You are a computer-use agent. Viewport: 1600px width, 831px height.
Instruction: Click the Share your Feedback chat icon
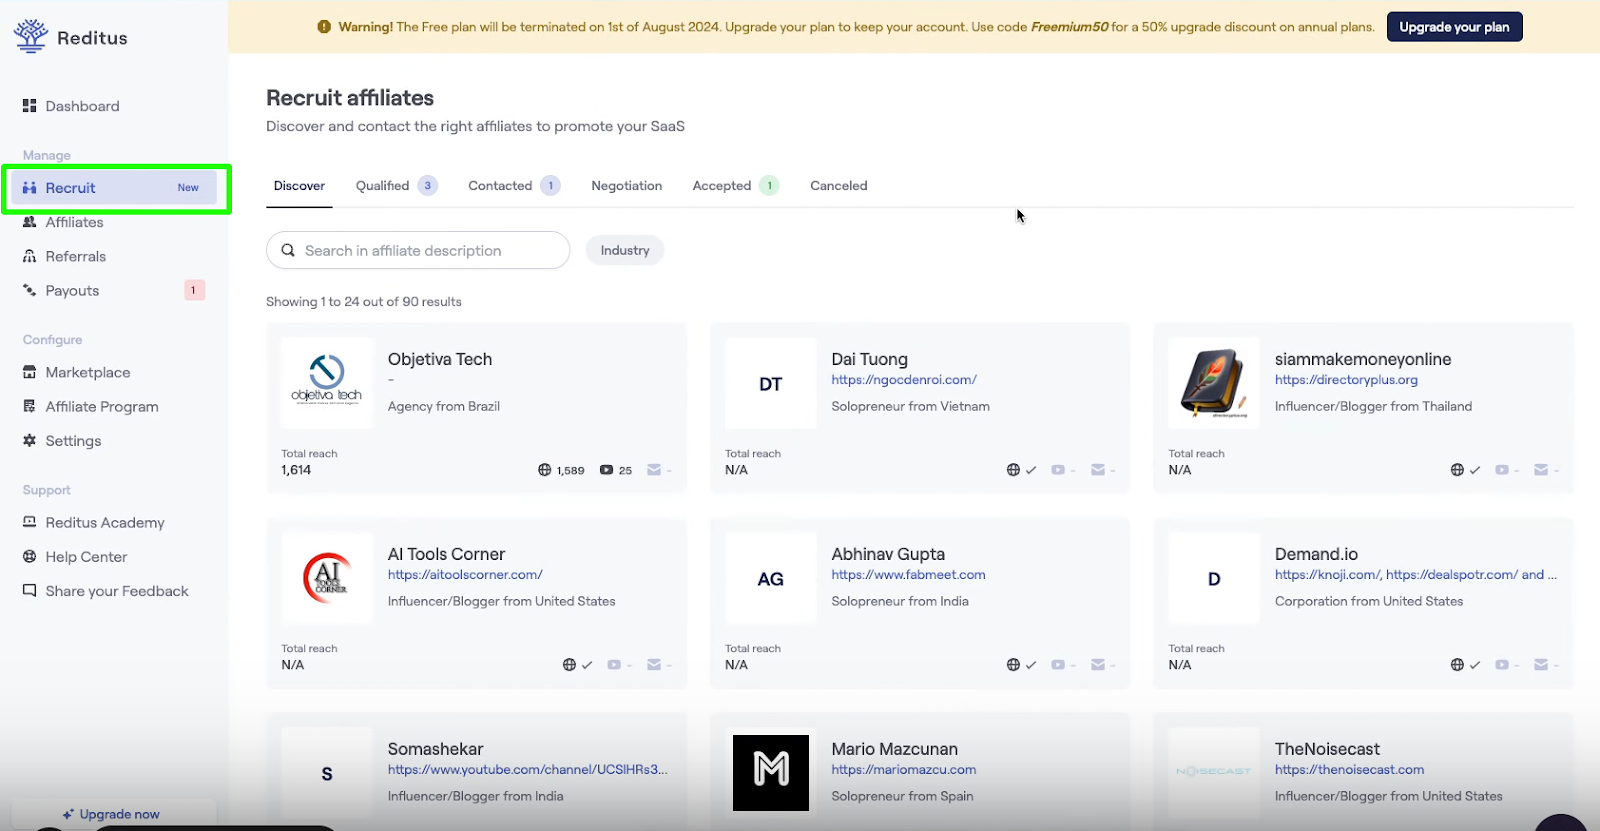coord(29,590)
